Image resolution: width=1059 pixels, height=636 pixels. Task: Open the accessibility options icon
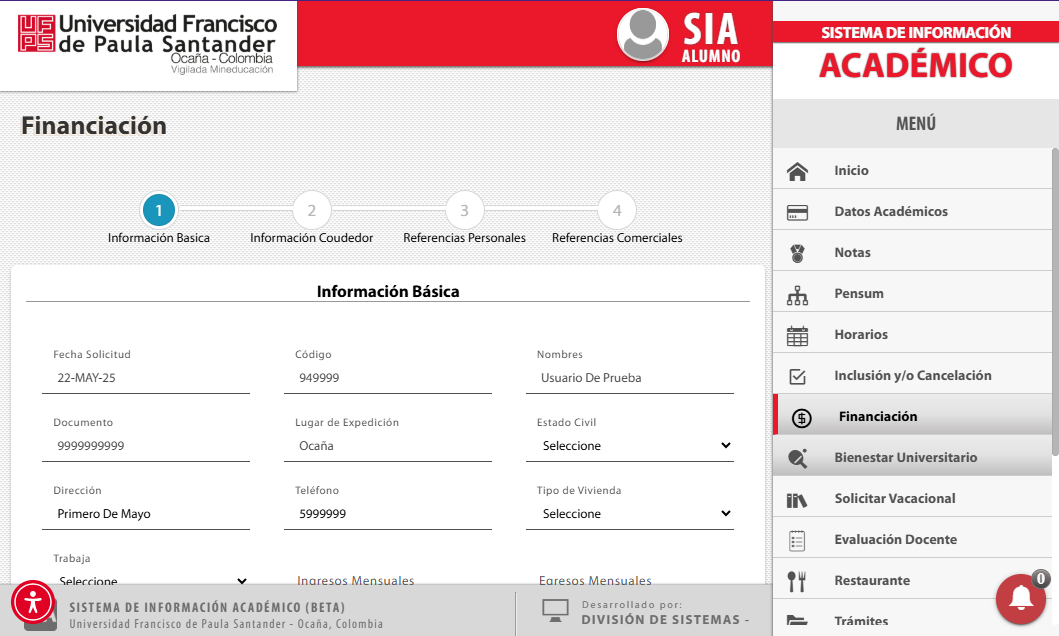click(32, 602)
